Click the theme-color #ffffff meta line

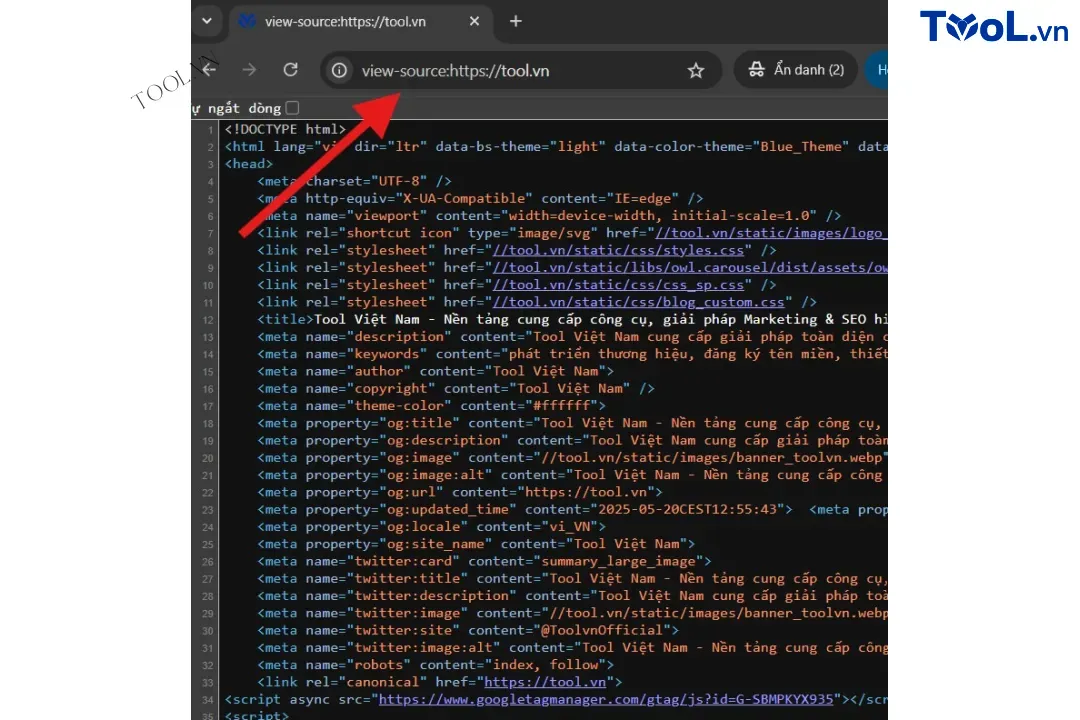point(432,406)
